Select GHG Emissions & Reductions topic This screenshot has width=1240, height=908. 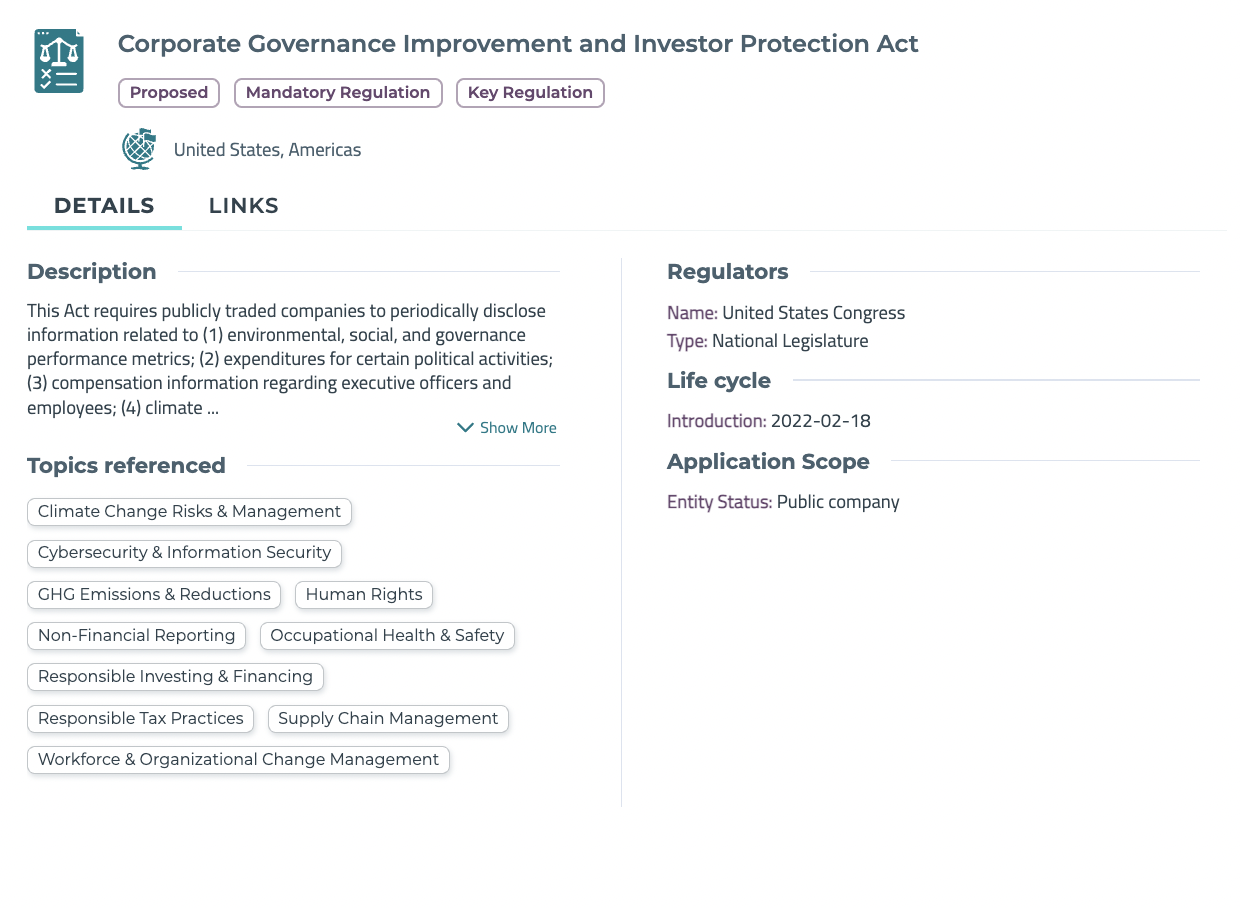click(154, 595)
